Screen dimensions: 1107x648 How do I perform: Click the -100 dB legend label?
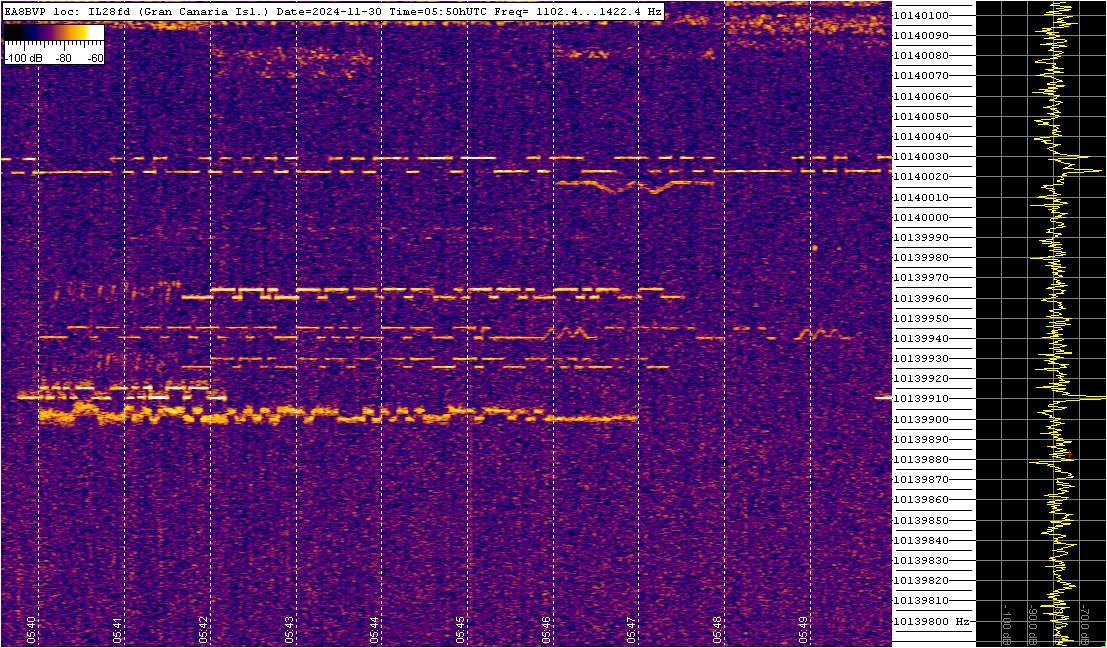pyautogui.click(x=22, y=59)
